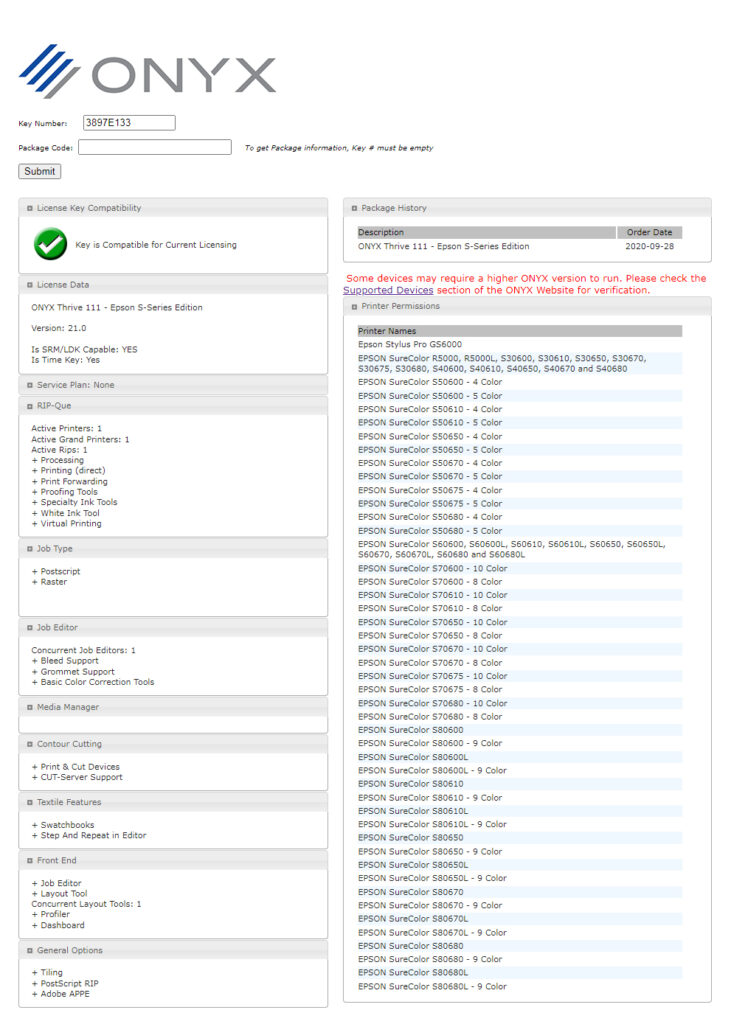
Task: Click the Specialty Ink Tools feature line
Action: 74,502
